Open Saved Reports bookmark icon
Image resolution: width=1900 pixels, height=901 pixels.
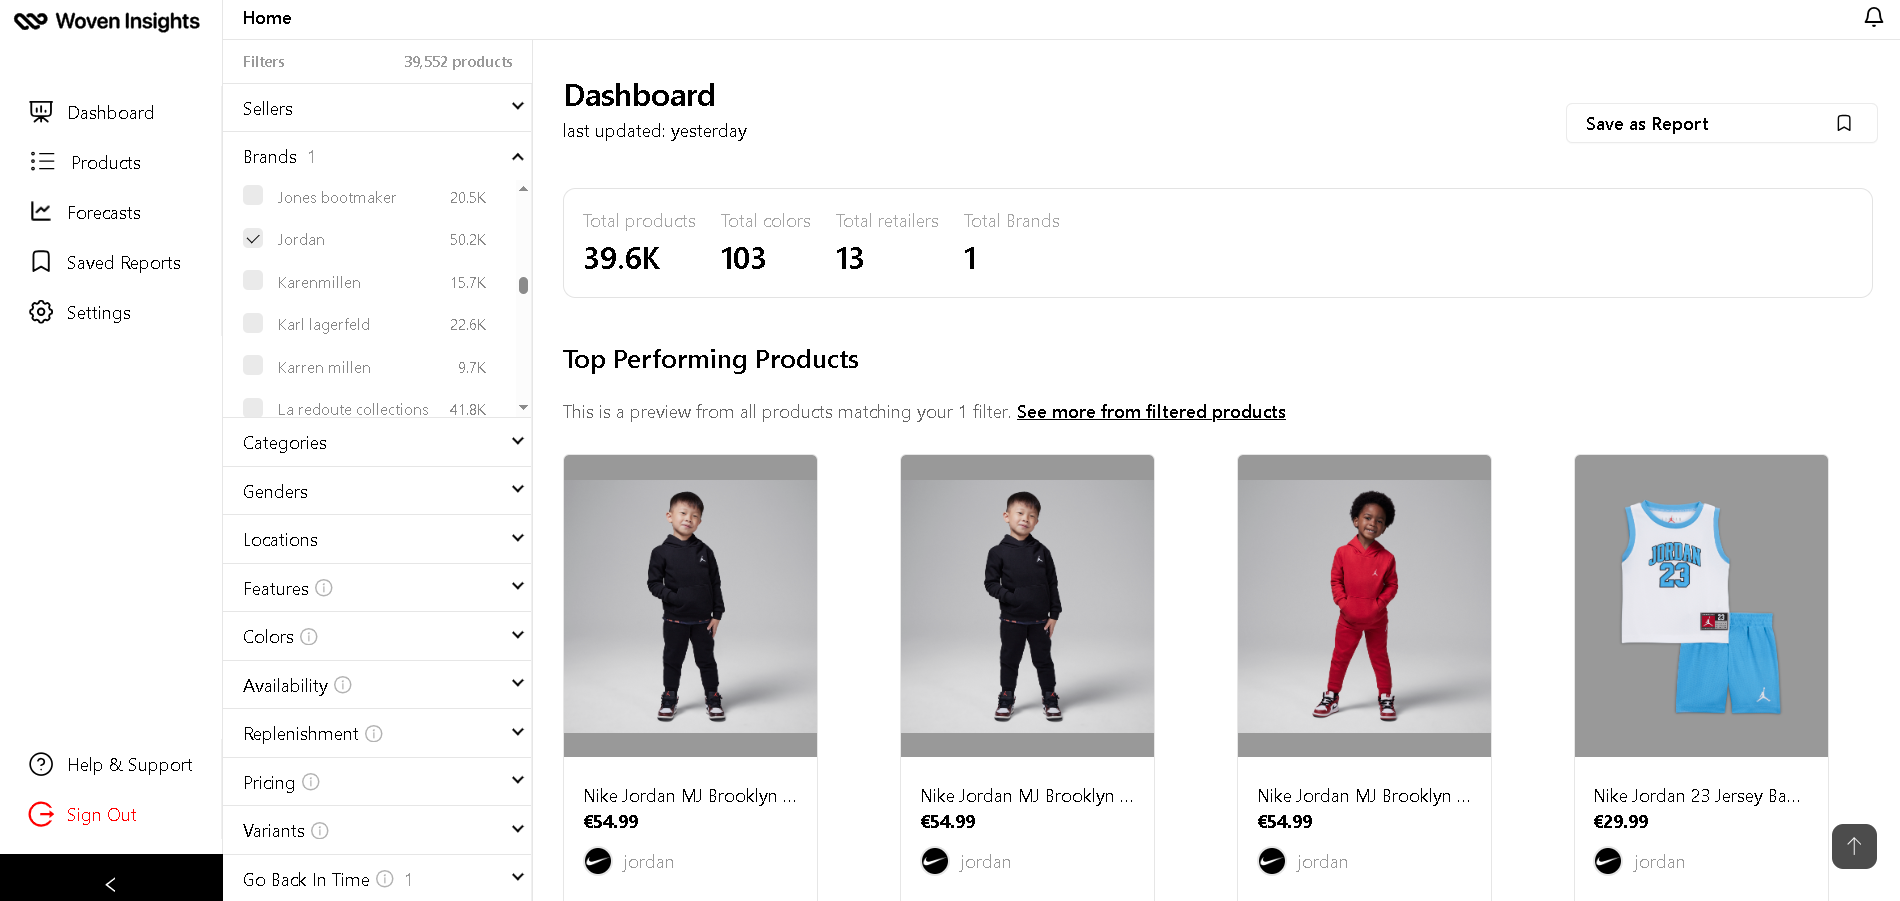click(x=41, y=261)
